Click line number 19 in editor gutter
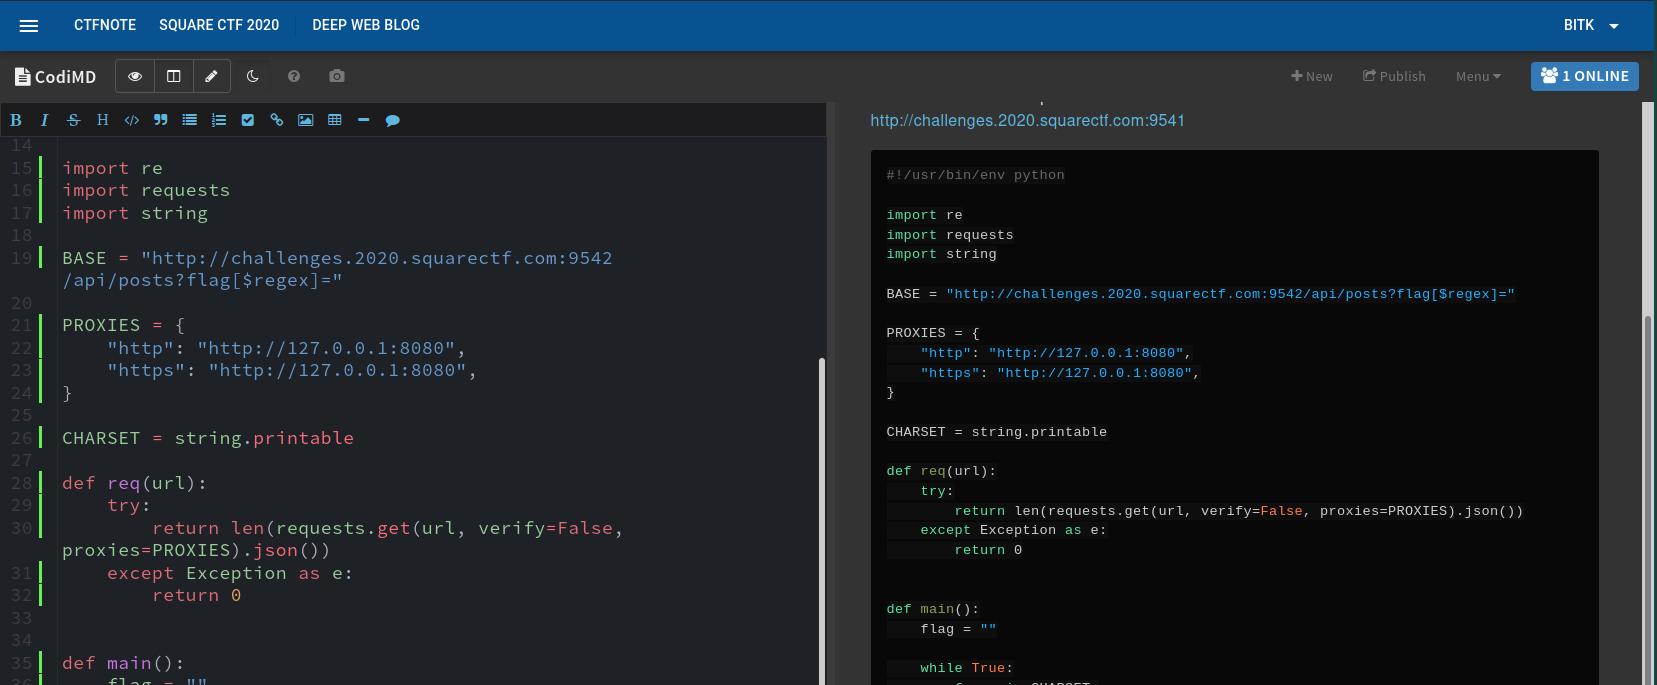 [x=21, y=258]
